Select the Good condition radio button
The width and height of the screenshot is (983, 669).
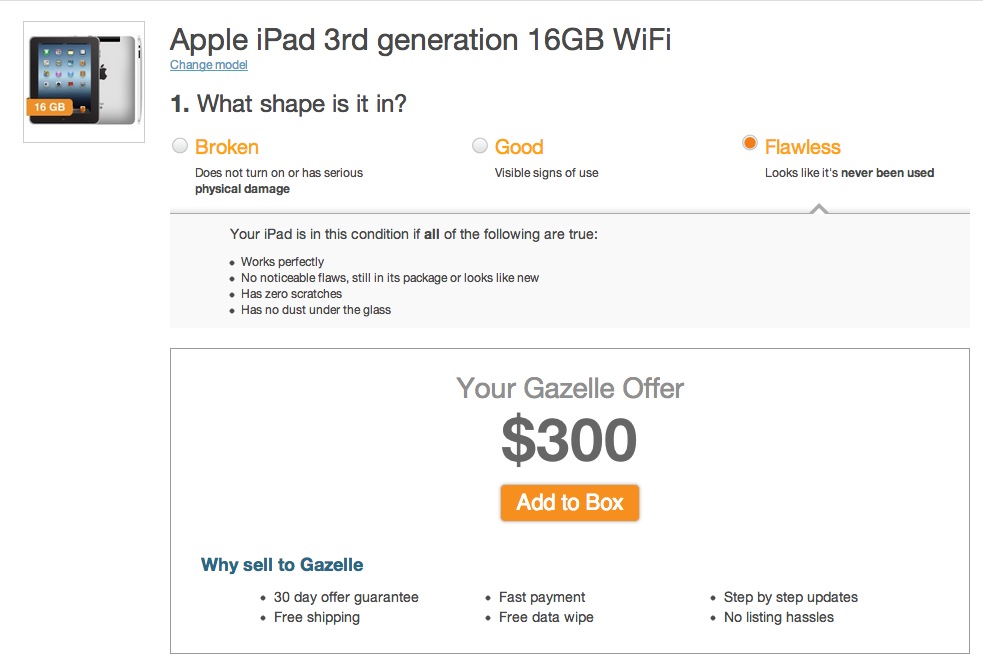(480, 145)
